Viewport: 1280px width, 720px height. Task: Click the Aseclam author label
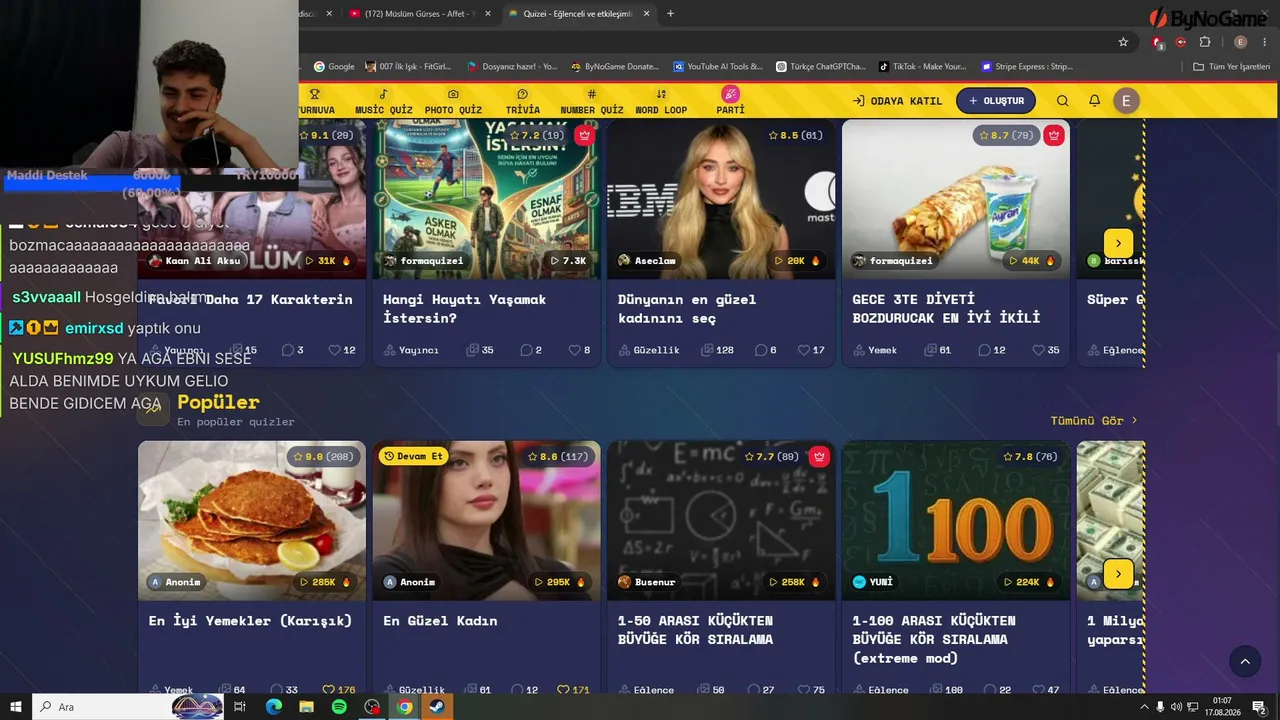(x=647, y=261)
